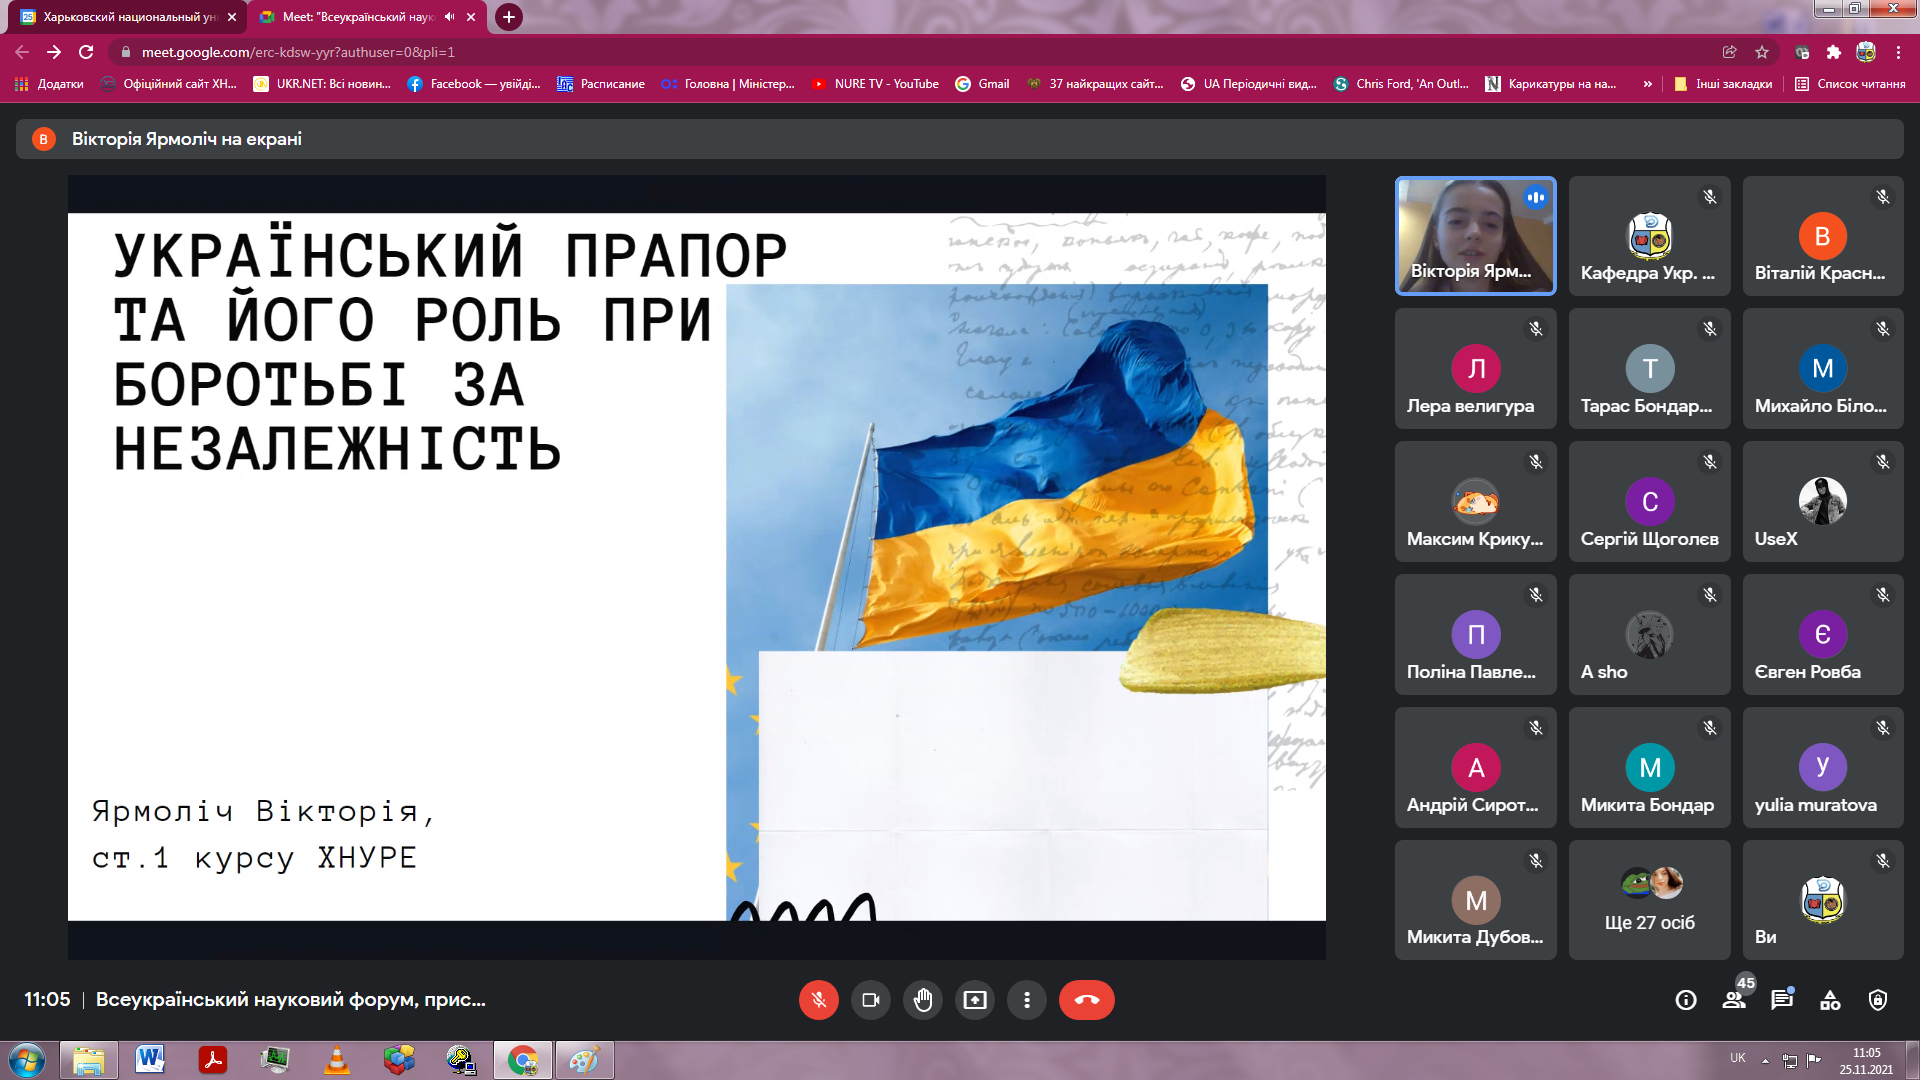Screen dimensions: 1920x1080
Task: Expand the hidden bookmarks chevron
Action: pyautogui.click(x=1647, y=84)
